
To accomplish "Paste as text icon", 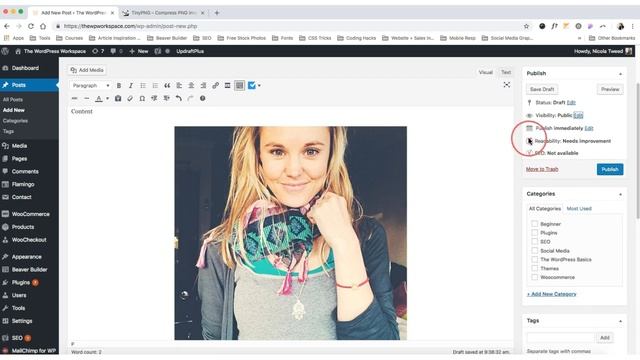I will pyautogui.click(x=118, y=98).
